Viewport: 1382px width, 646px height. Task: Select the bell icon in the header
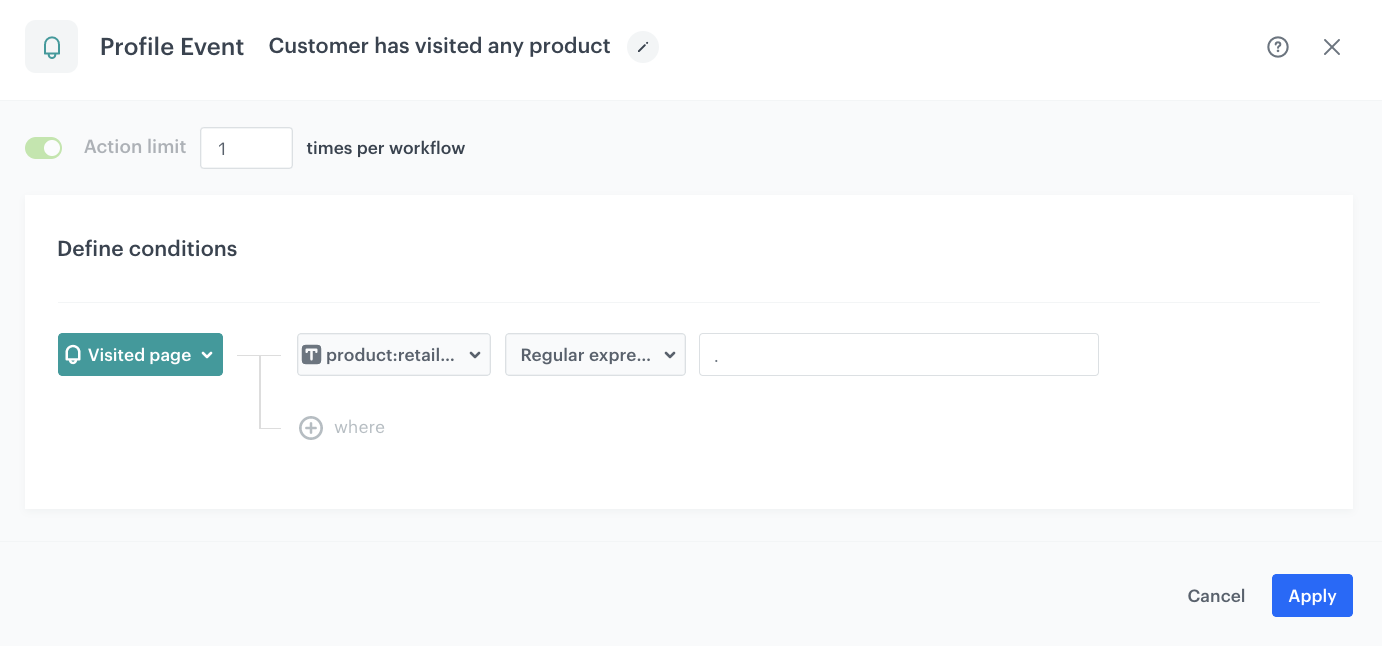click(x=51, y=46)
